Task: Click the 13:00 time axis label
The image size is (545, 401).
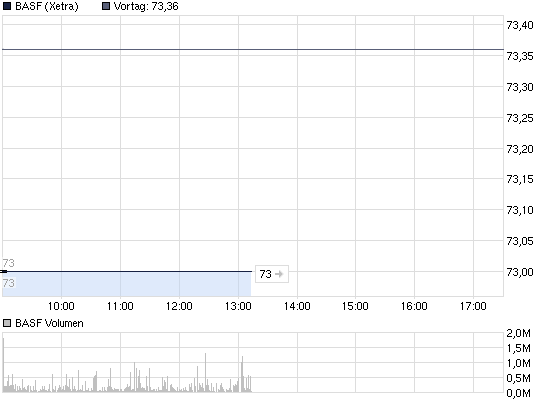Action: (x=238, y=306)
